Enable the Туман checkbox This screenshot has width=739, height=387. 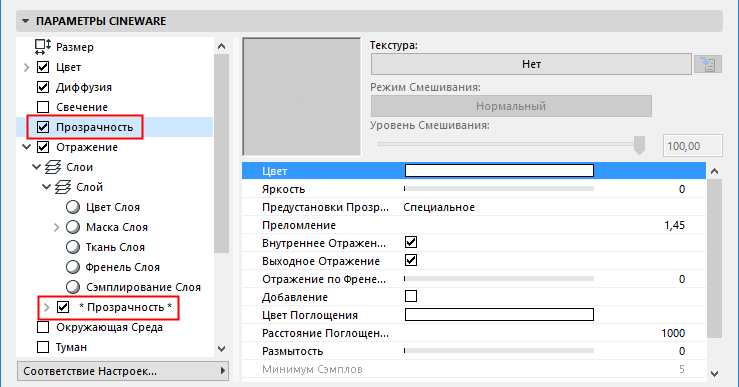(43, 347)
